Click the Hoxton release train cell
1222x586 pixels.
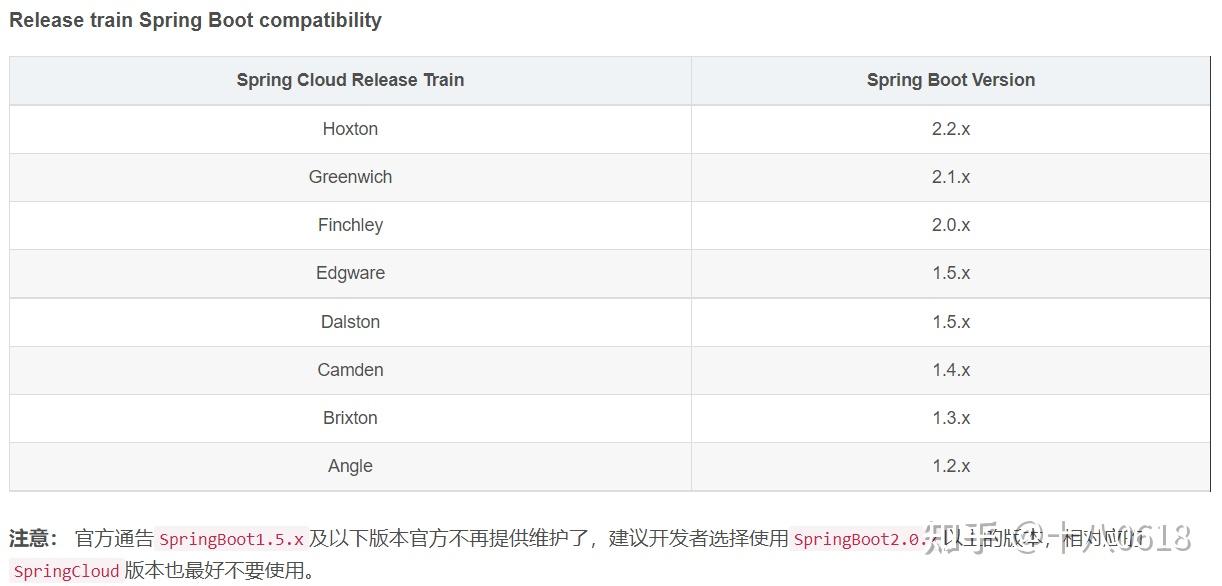(x=350, y=129)
